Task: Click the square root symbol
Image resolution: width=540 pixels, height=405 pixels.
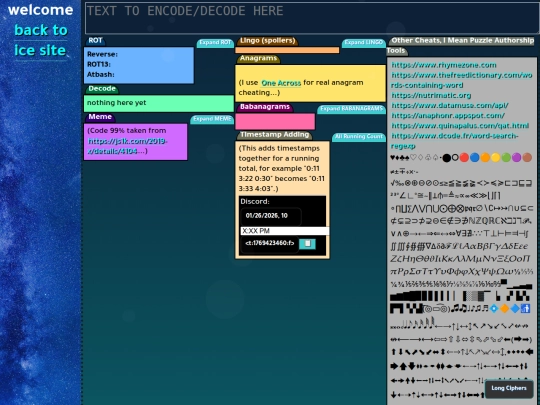Action: pyautogui.click(x=393, y=183)
